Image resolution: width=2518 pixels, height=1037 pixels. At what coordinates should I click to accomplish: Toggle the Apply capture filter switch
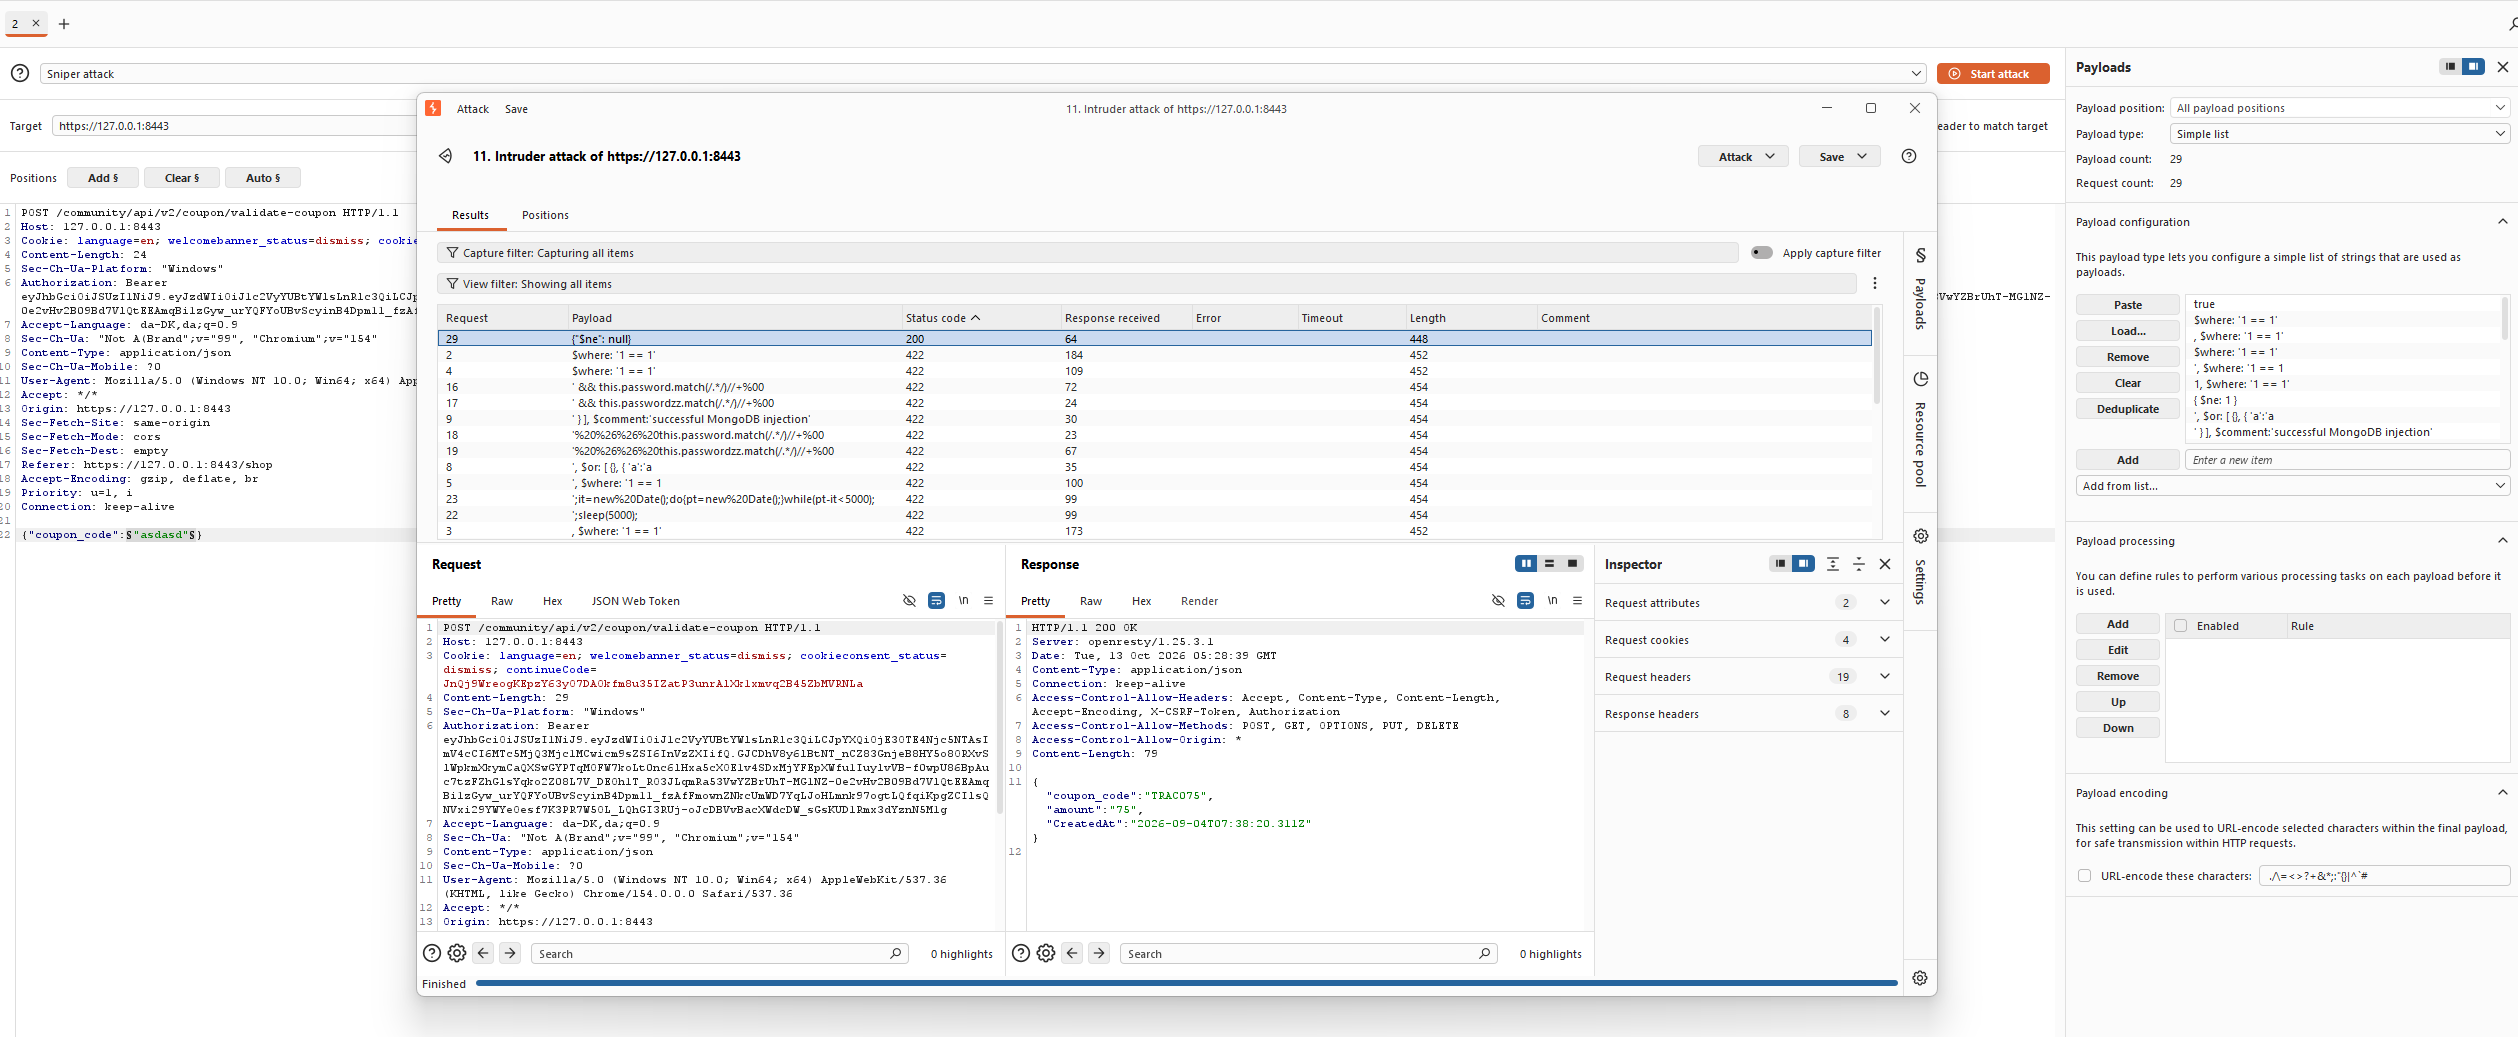click(x=1762, y=253)
